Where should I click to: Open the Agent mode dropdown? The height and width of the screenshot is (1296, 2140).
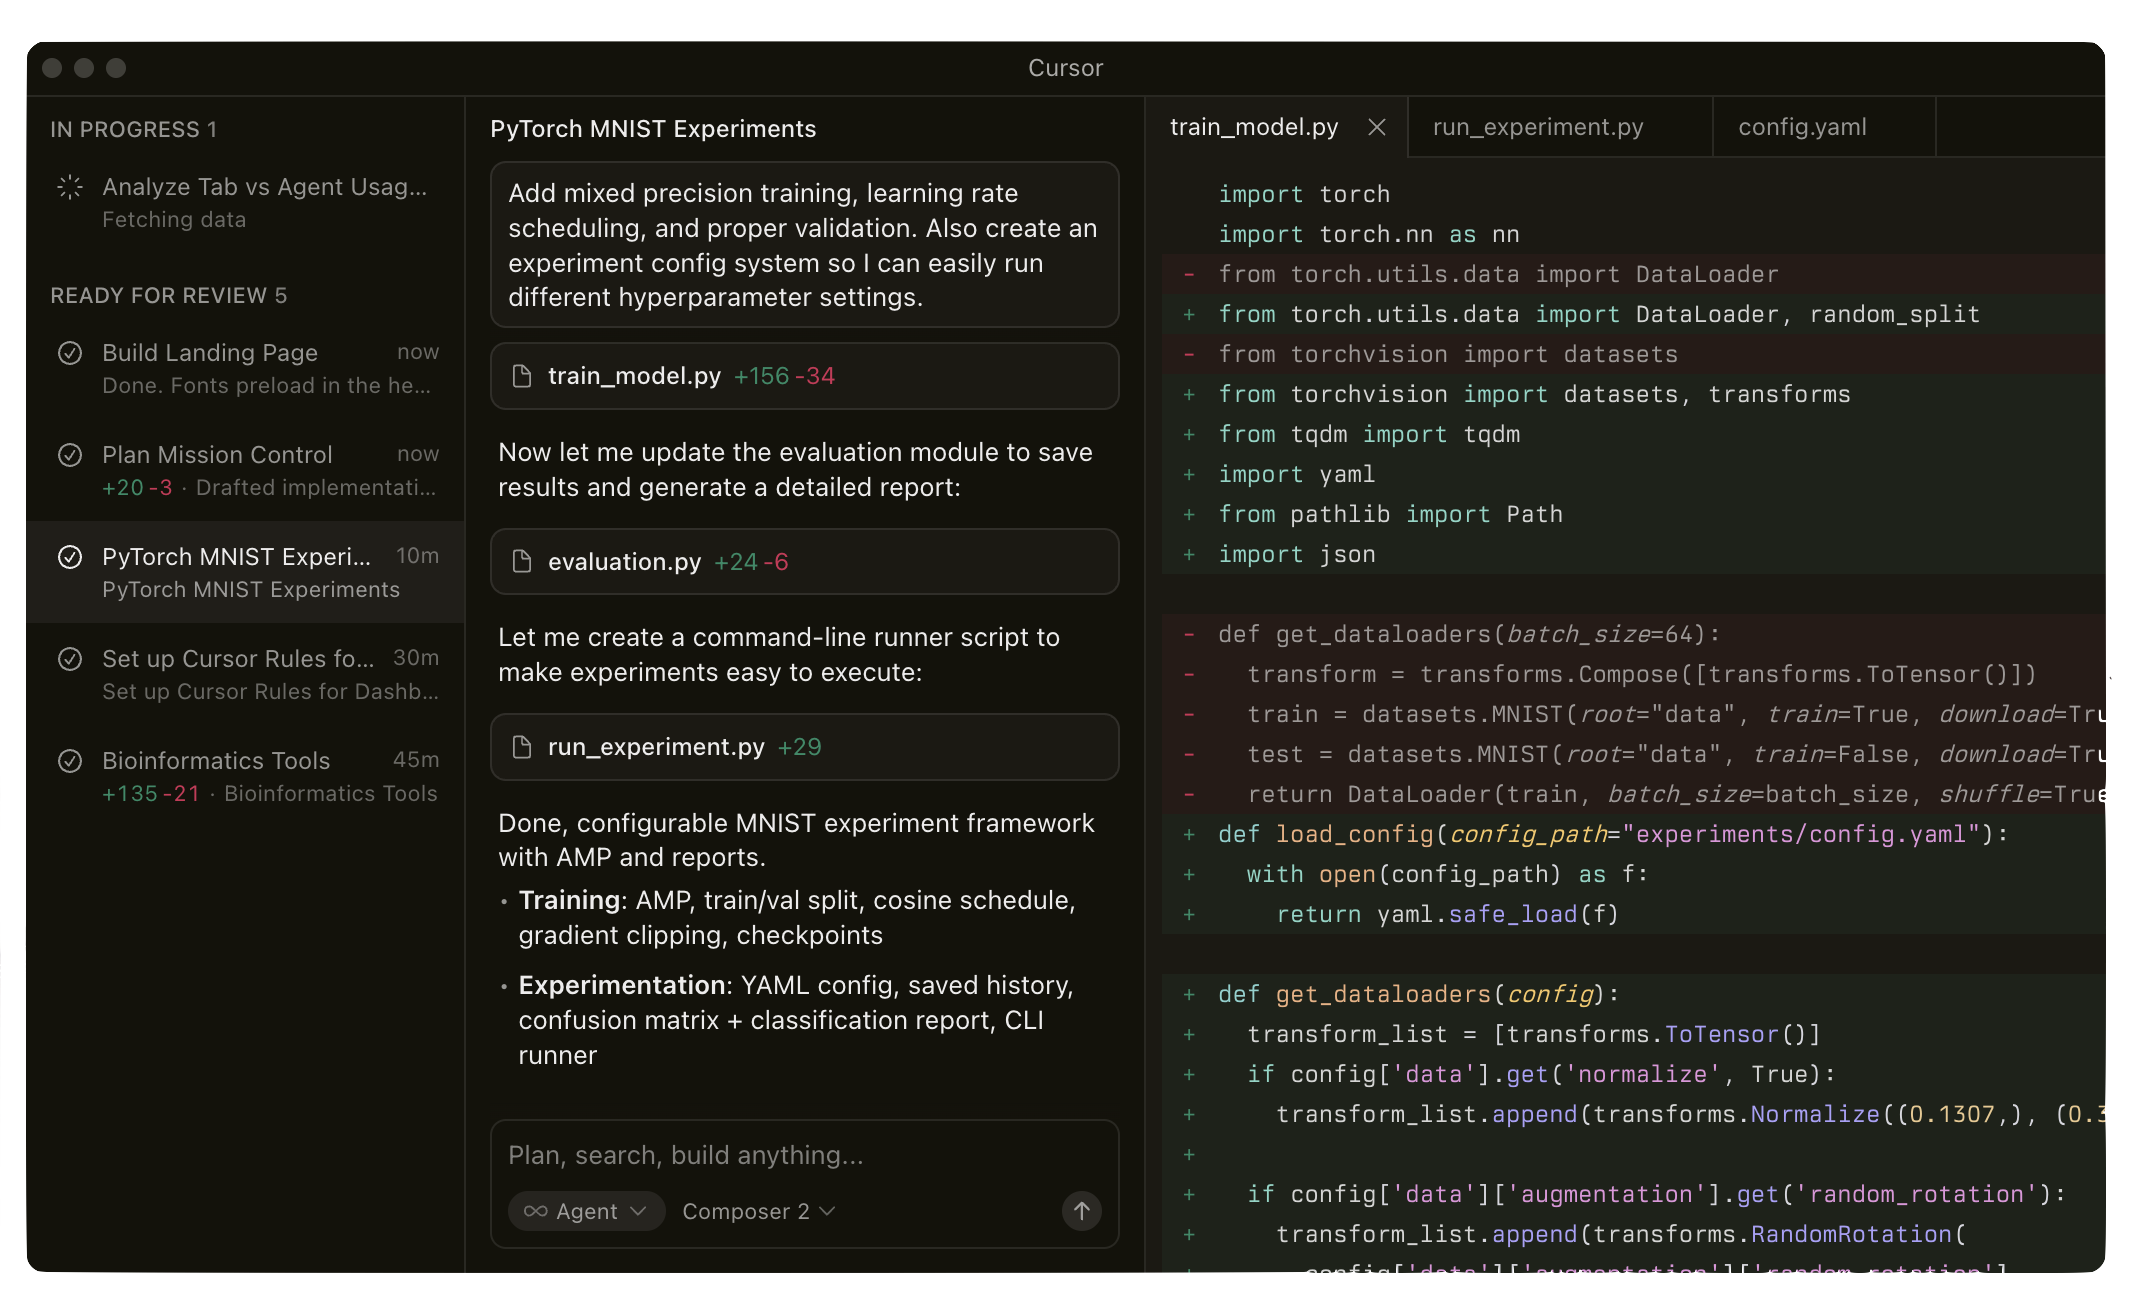point(586,1211)
